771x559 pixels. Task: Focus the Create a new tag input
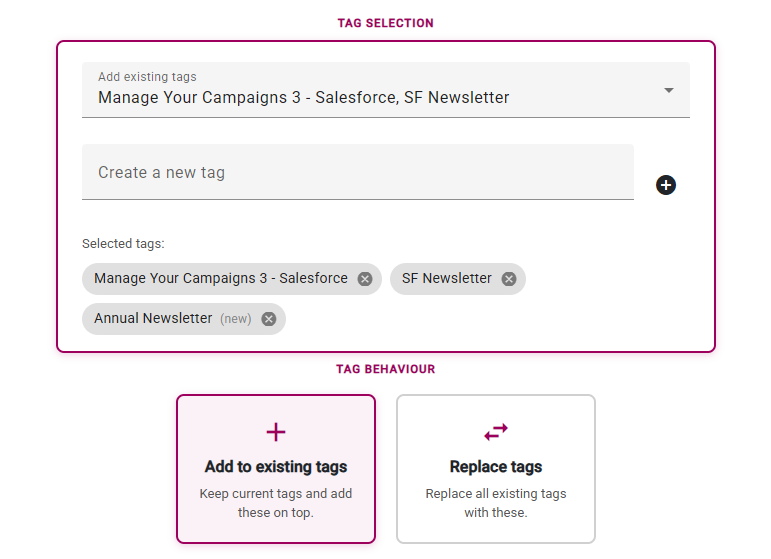(x=358, y=172)
